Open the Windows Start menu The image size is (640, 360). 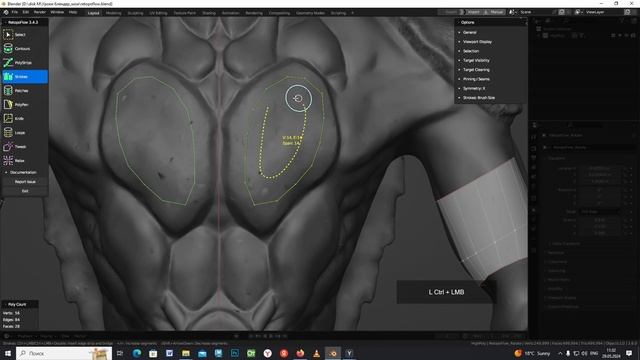[7, 353]
